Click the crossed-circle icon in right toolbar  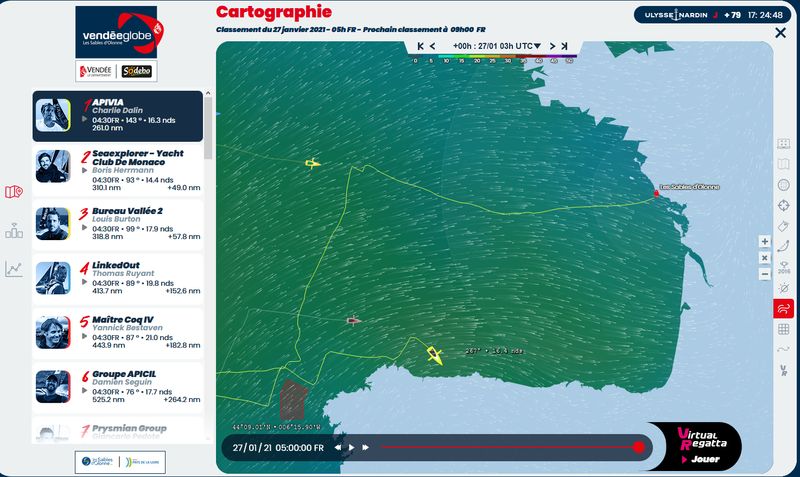click(x=784, y=288)
